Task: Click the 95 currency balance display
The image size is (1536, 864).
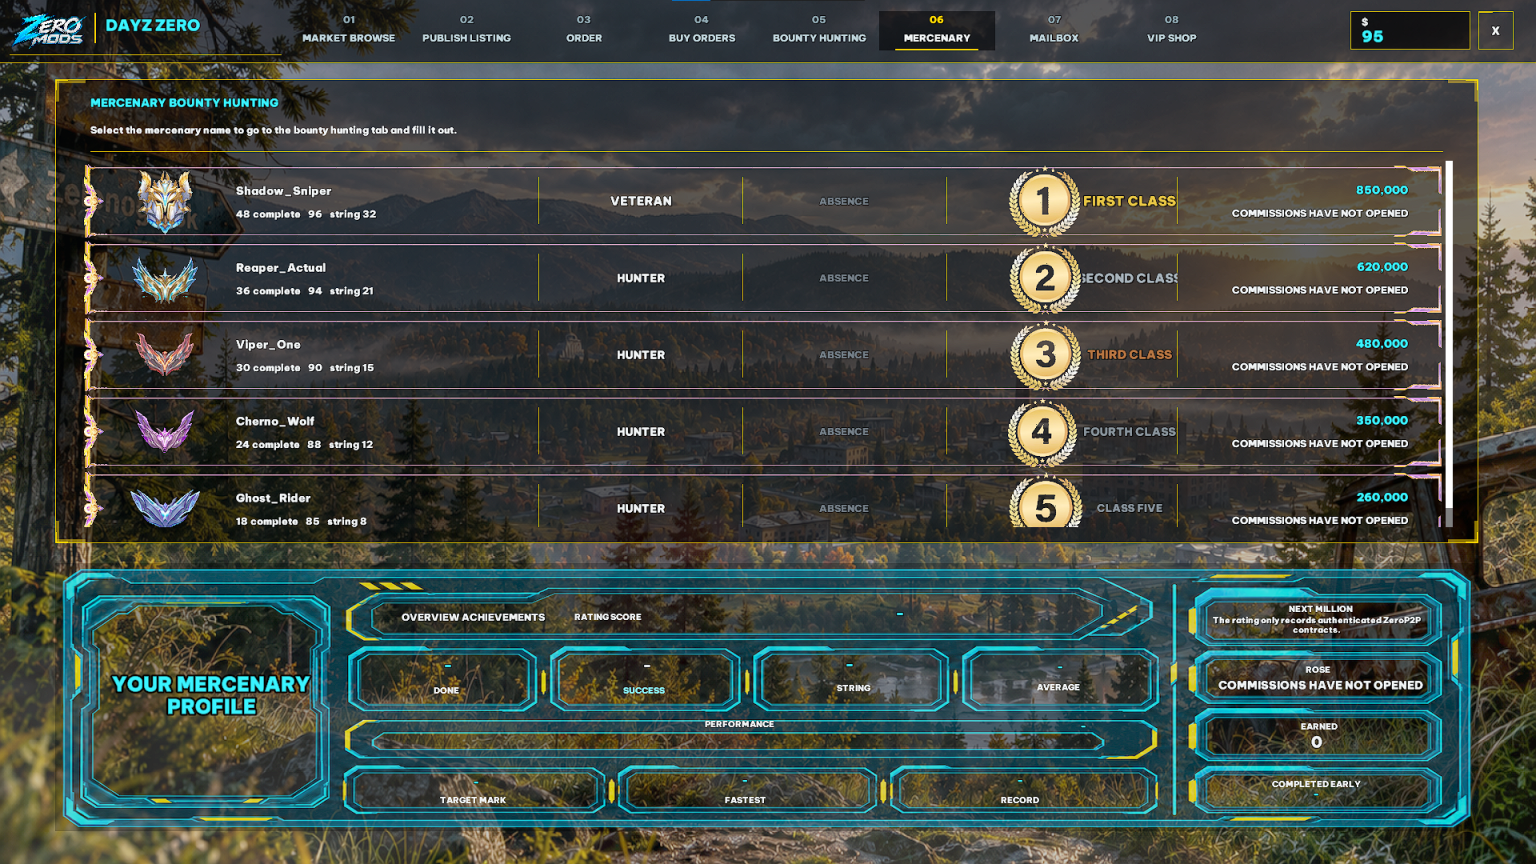Action: (x=1410, y=31)
